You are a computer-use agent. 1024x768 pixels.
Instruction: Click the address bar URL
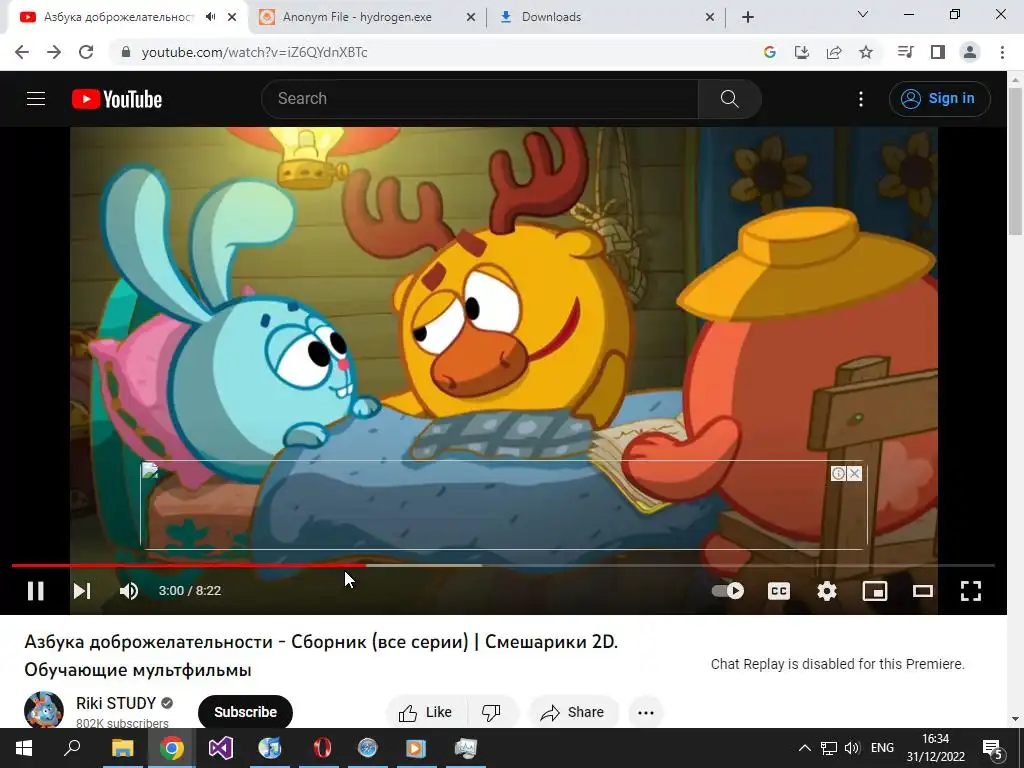click(255, 52)
